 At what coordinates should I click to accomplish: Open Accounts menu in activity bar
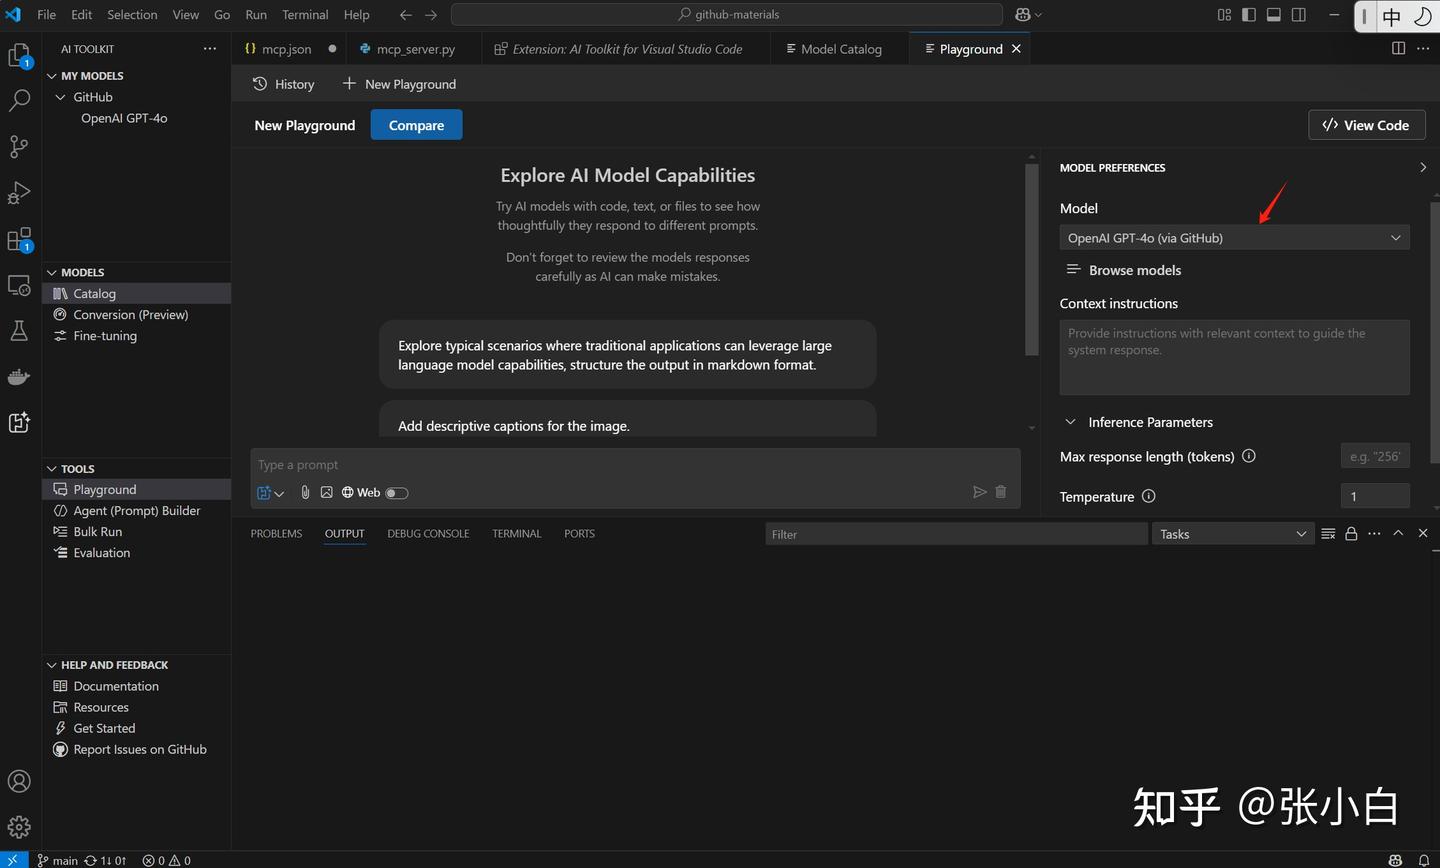[19, 781]
